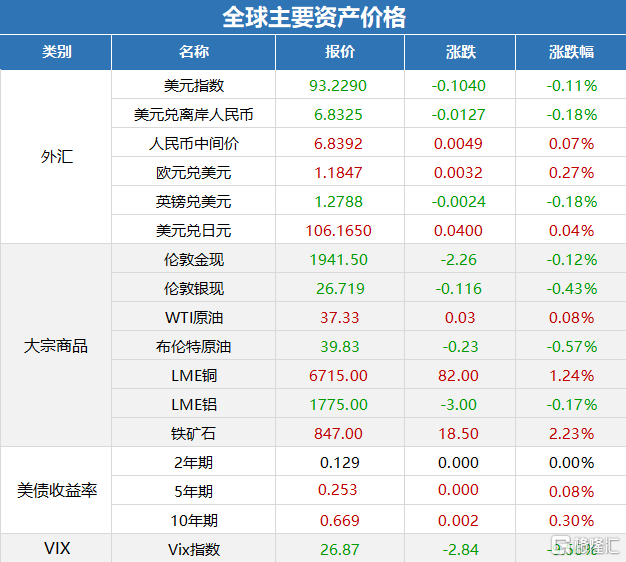Select the 报价 column header

(x=340, y=52)
